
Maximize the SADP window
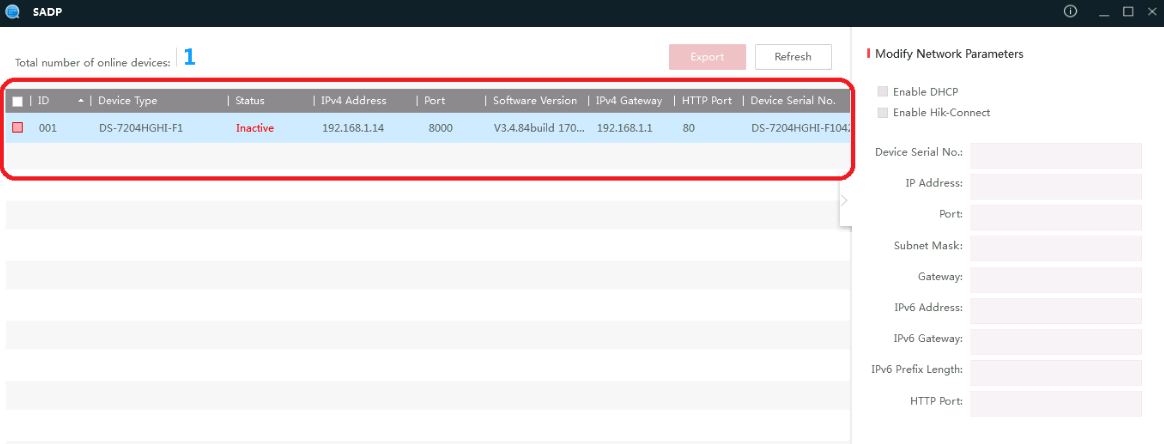[1128, 12]
